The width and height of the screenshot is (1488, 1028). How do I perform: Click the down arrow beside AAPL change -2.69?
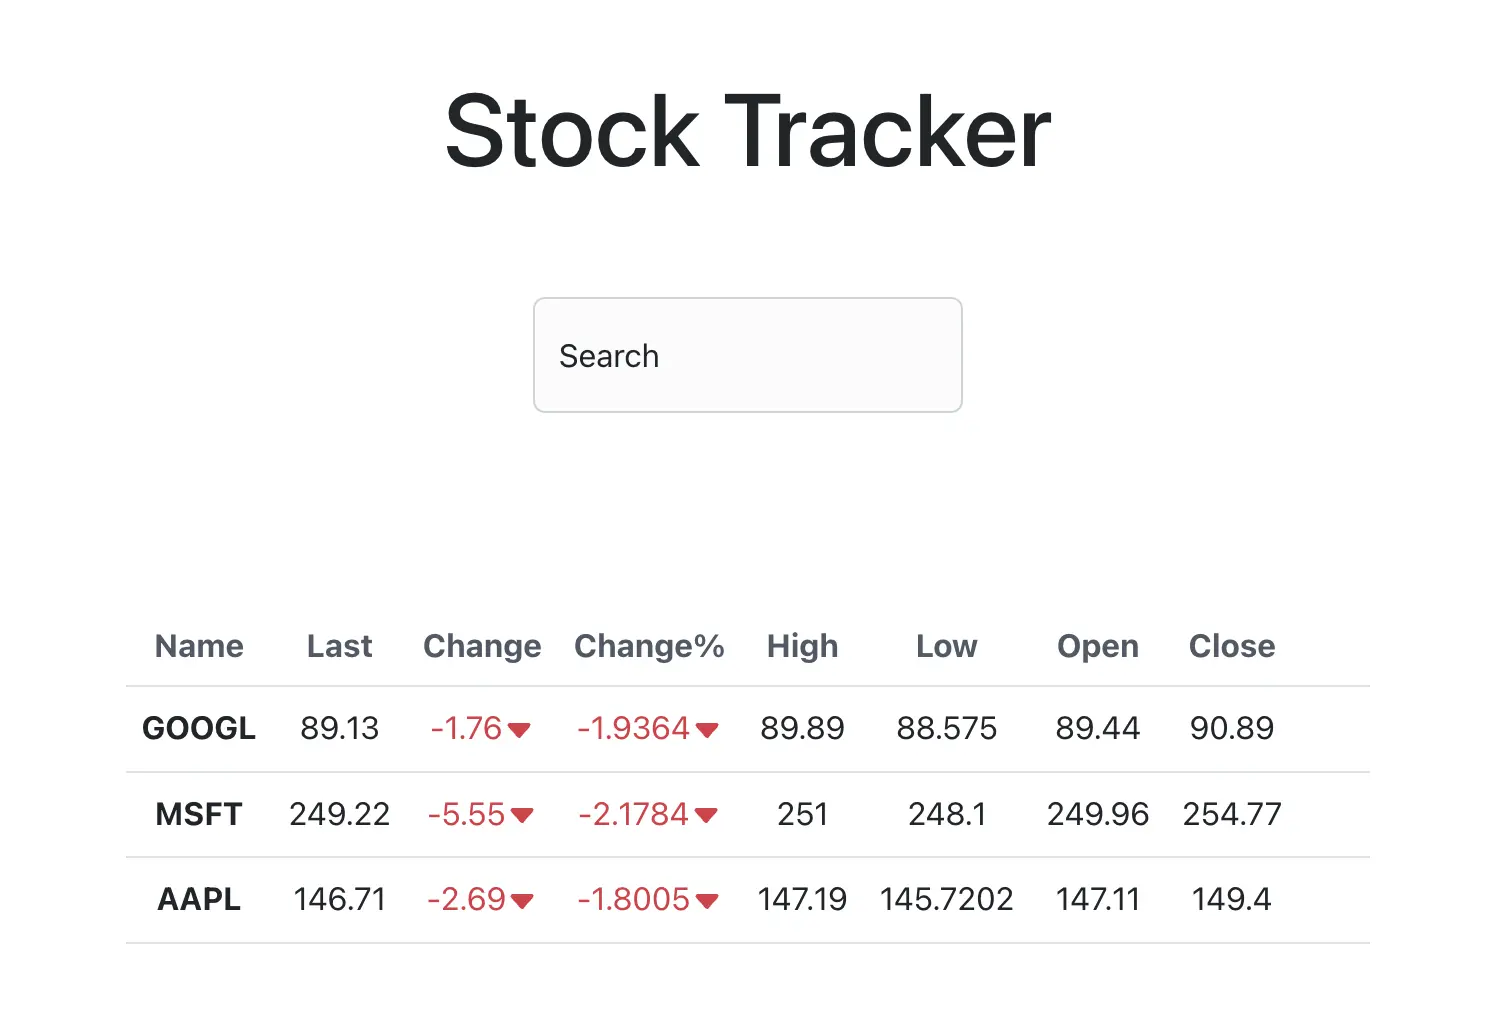[521, 901]
